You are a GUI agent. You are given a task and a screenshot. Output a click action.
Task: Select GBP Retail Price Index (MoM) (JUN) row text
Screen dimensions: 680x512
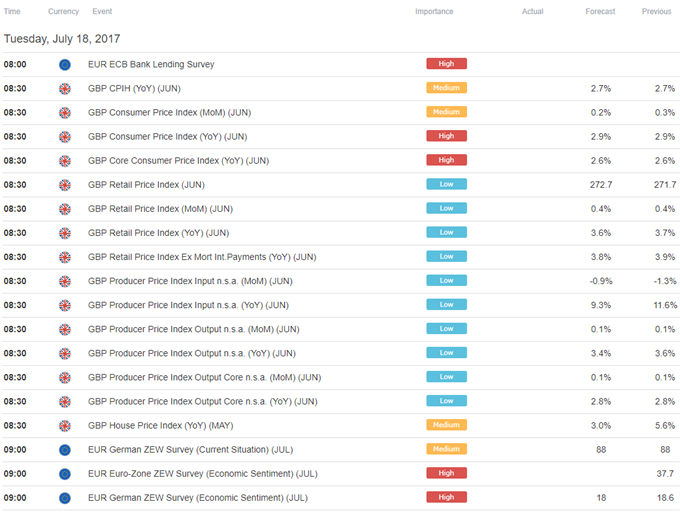point(160,209)
